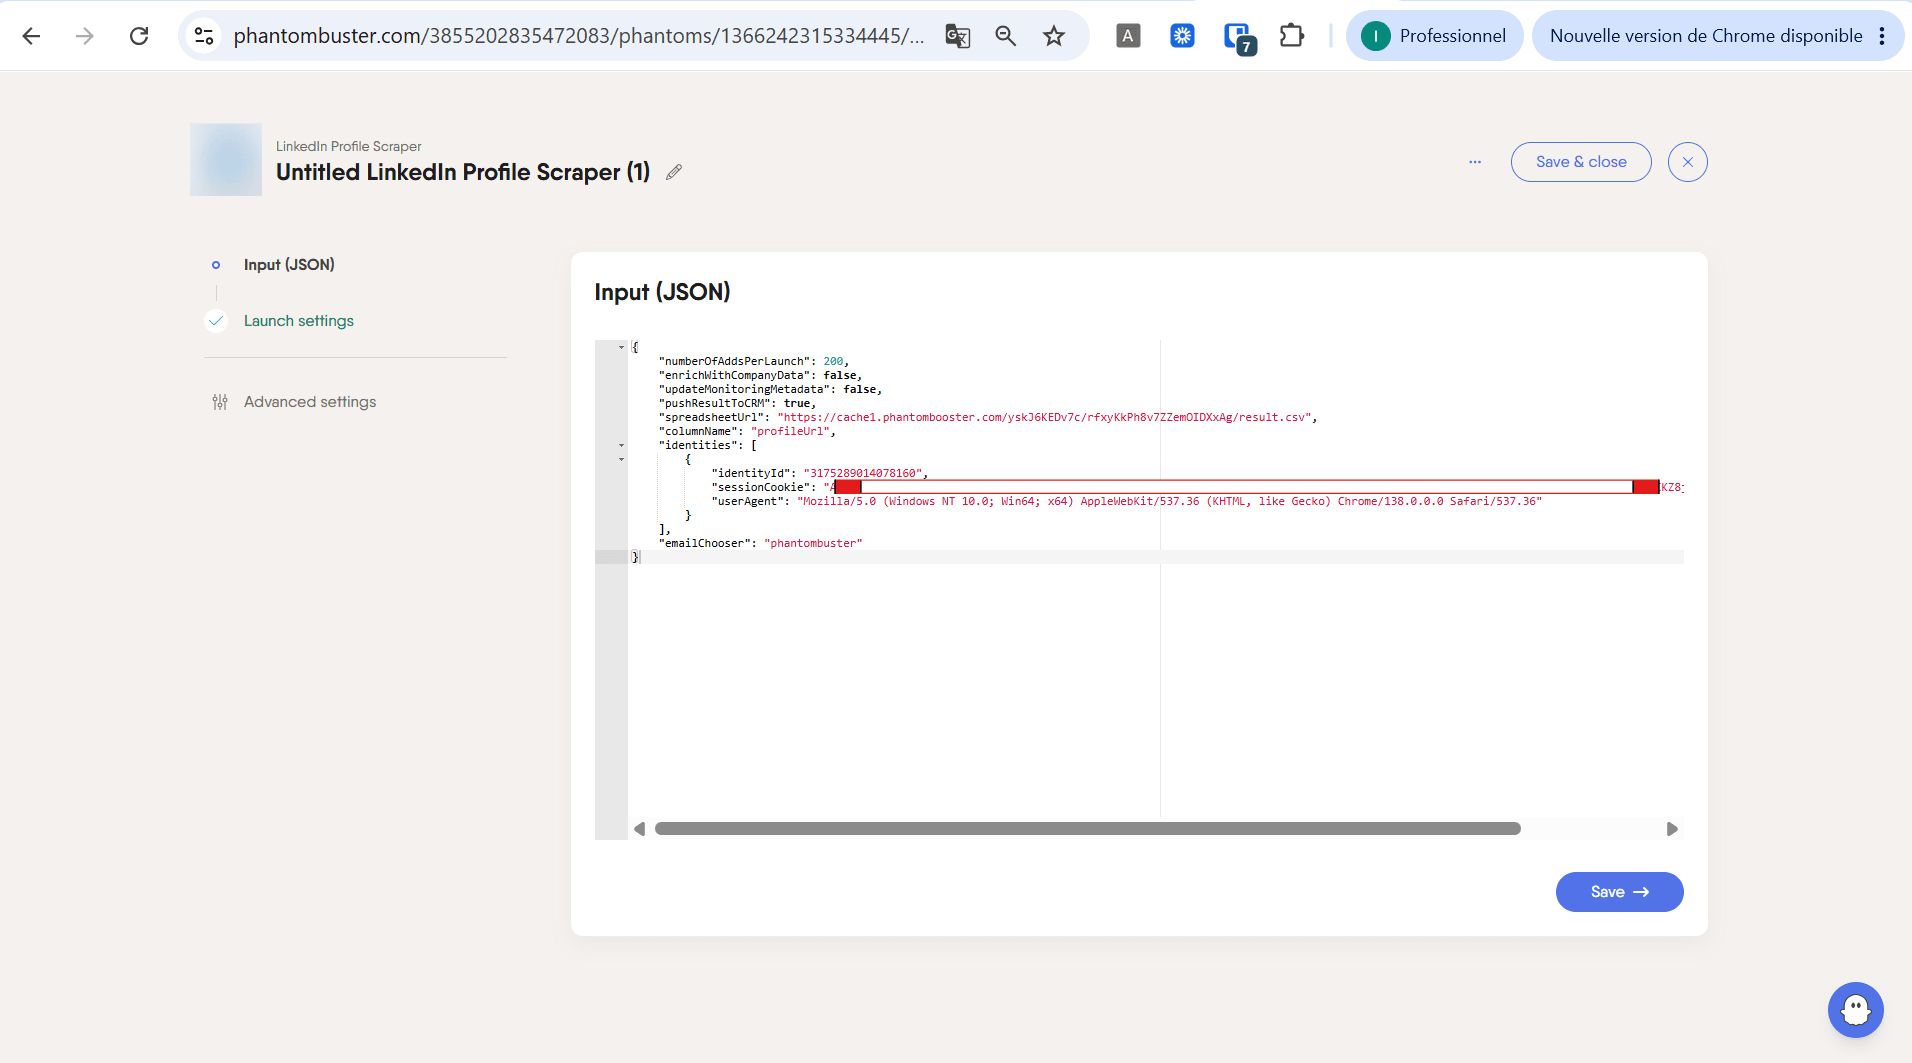The width and height of the screenshot is (1912, 1063).
Task: Click the LinkedIn Profile Scraper subtitle
Action: click(348, 146)
